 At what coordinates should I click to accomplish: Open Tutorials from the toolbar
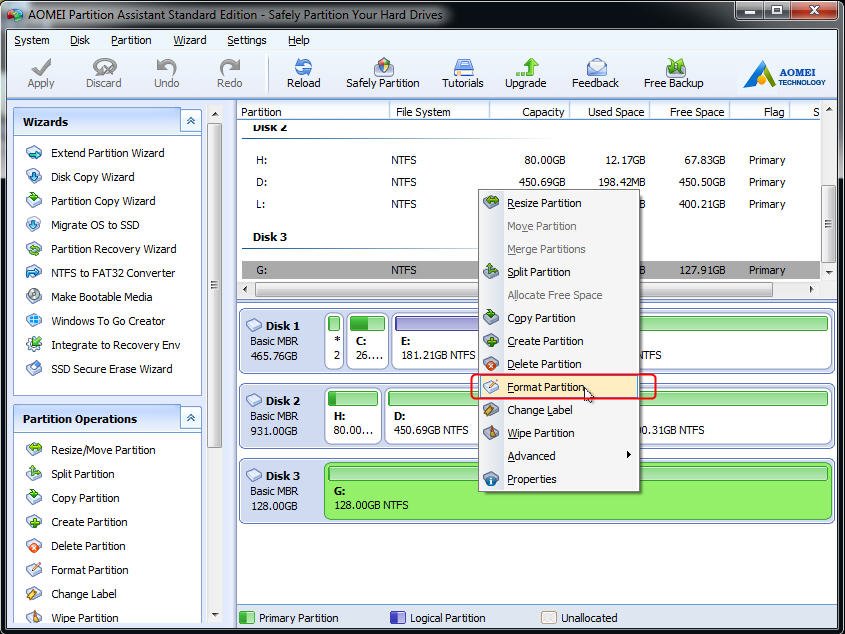(x=462, y=73)
